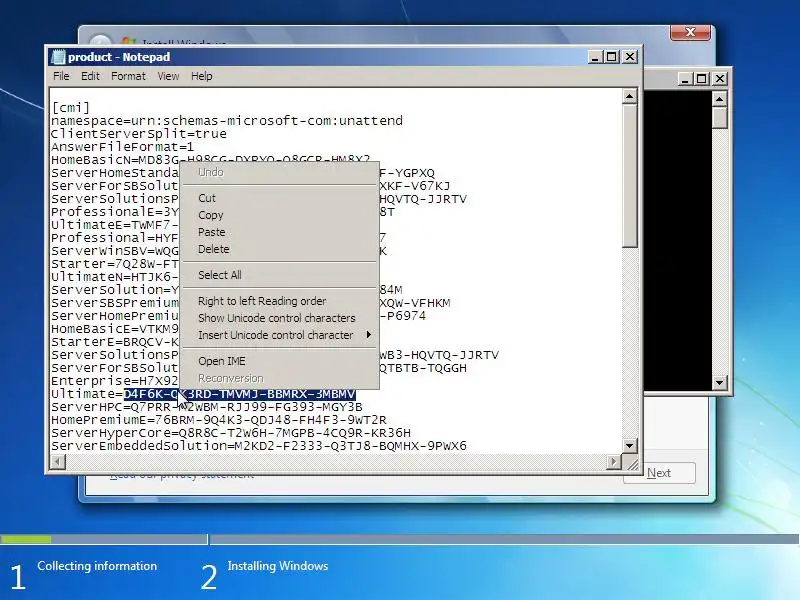Click console window scrollbar down arrow

tap(719, 382)
